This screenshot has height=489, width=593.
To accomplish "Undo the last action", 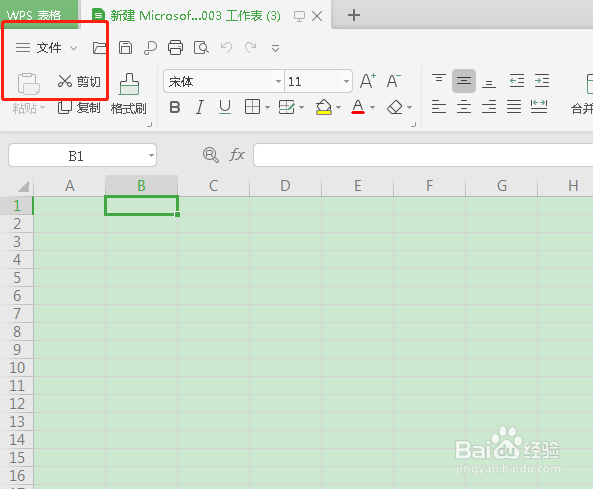I will pos(226,47).
